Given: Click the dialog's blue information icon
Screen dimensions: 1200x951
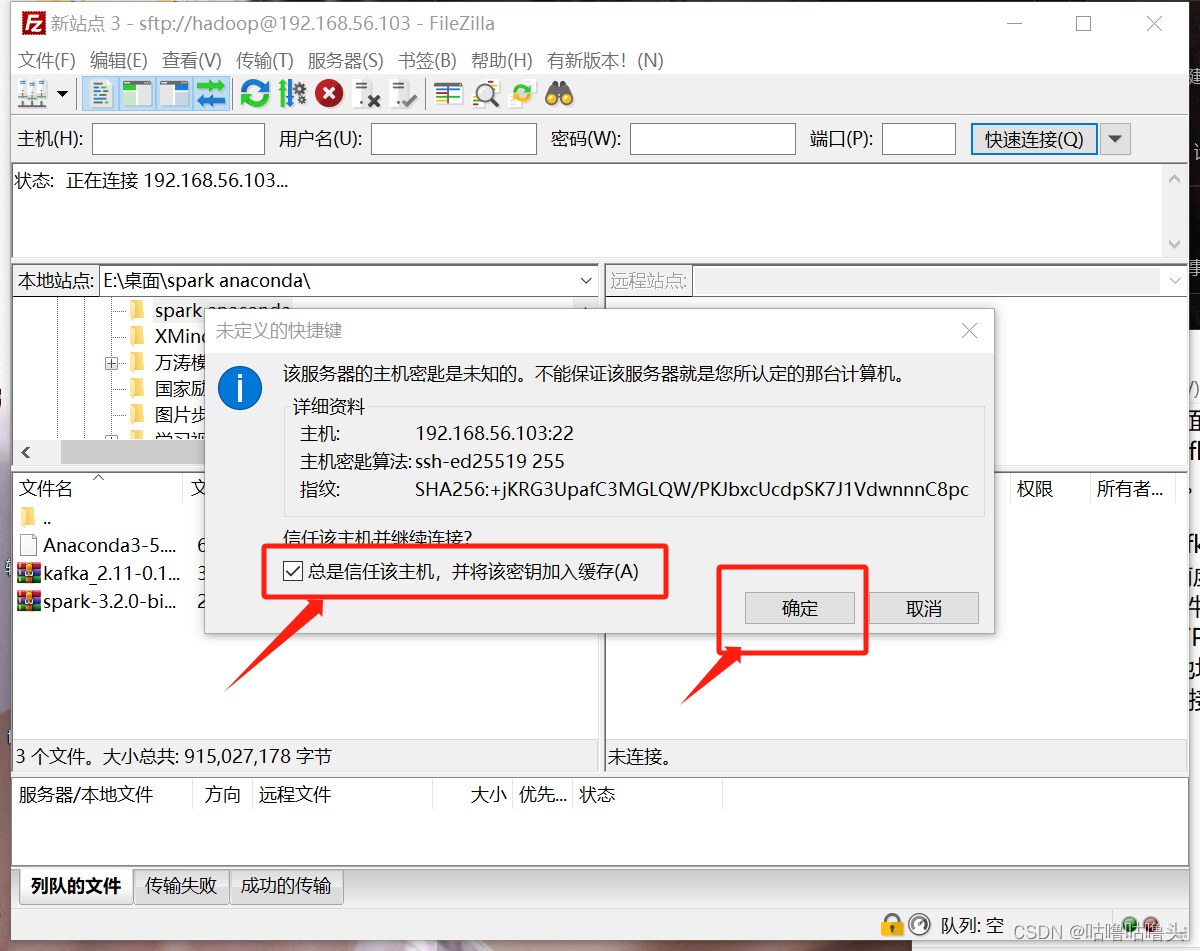Looking at the screenshot, I should coord(240,387).
